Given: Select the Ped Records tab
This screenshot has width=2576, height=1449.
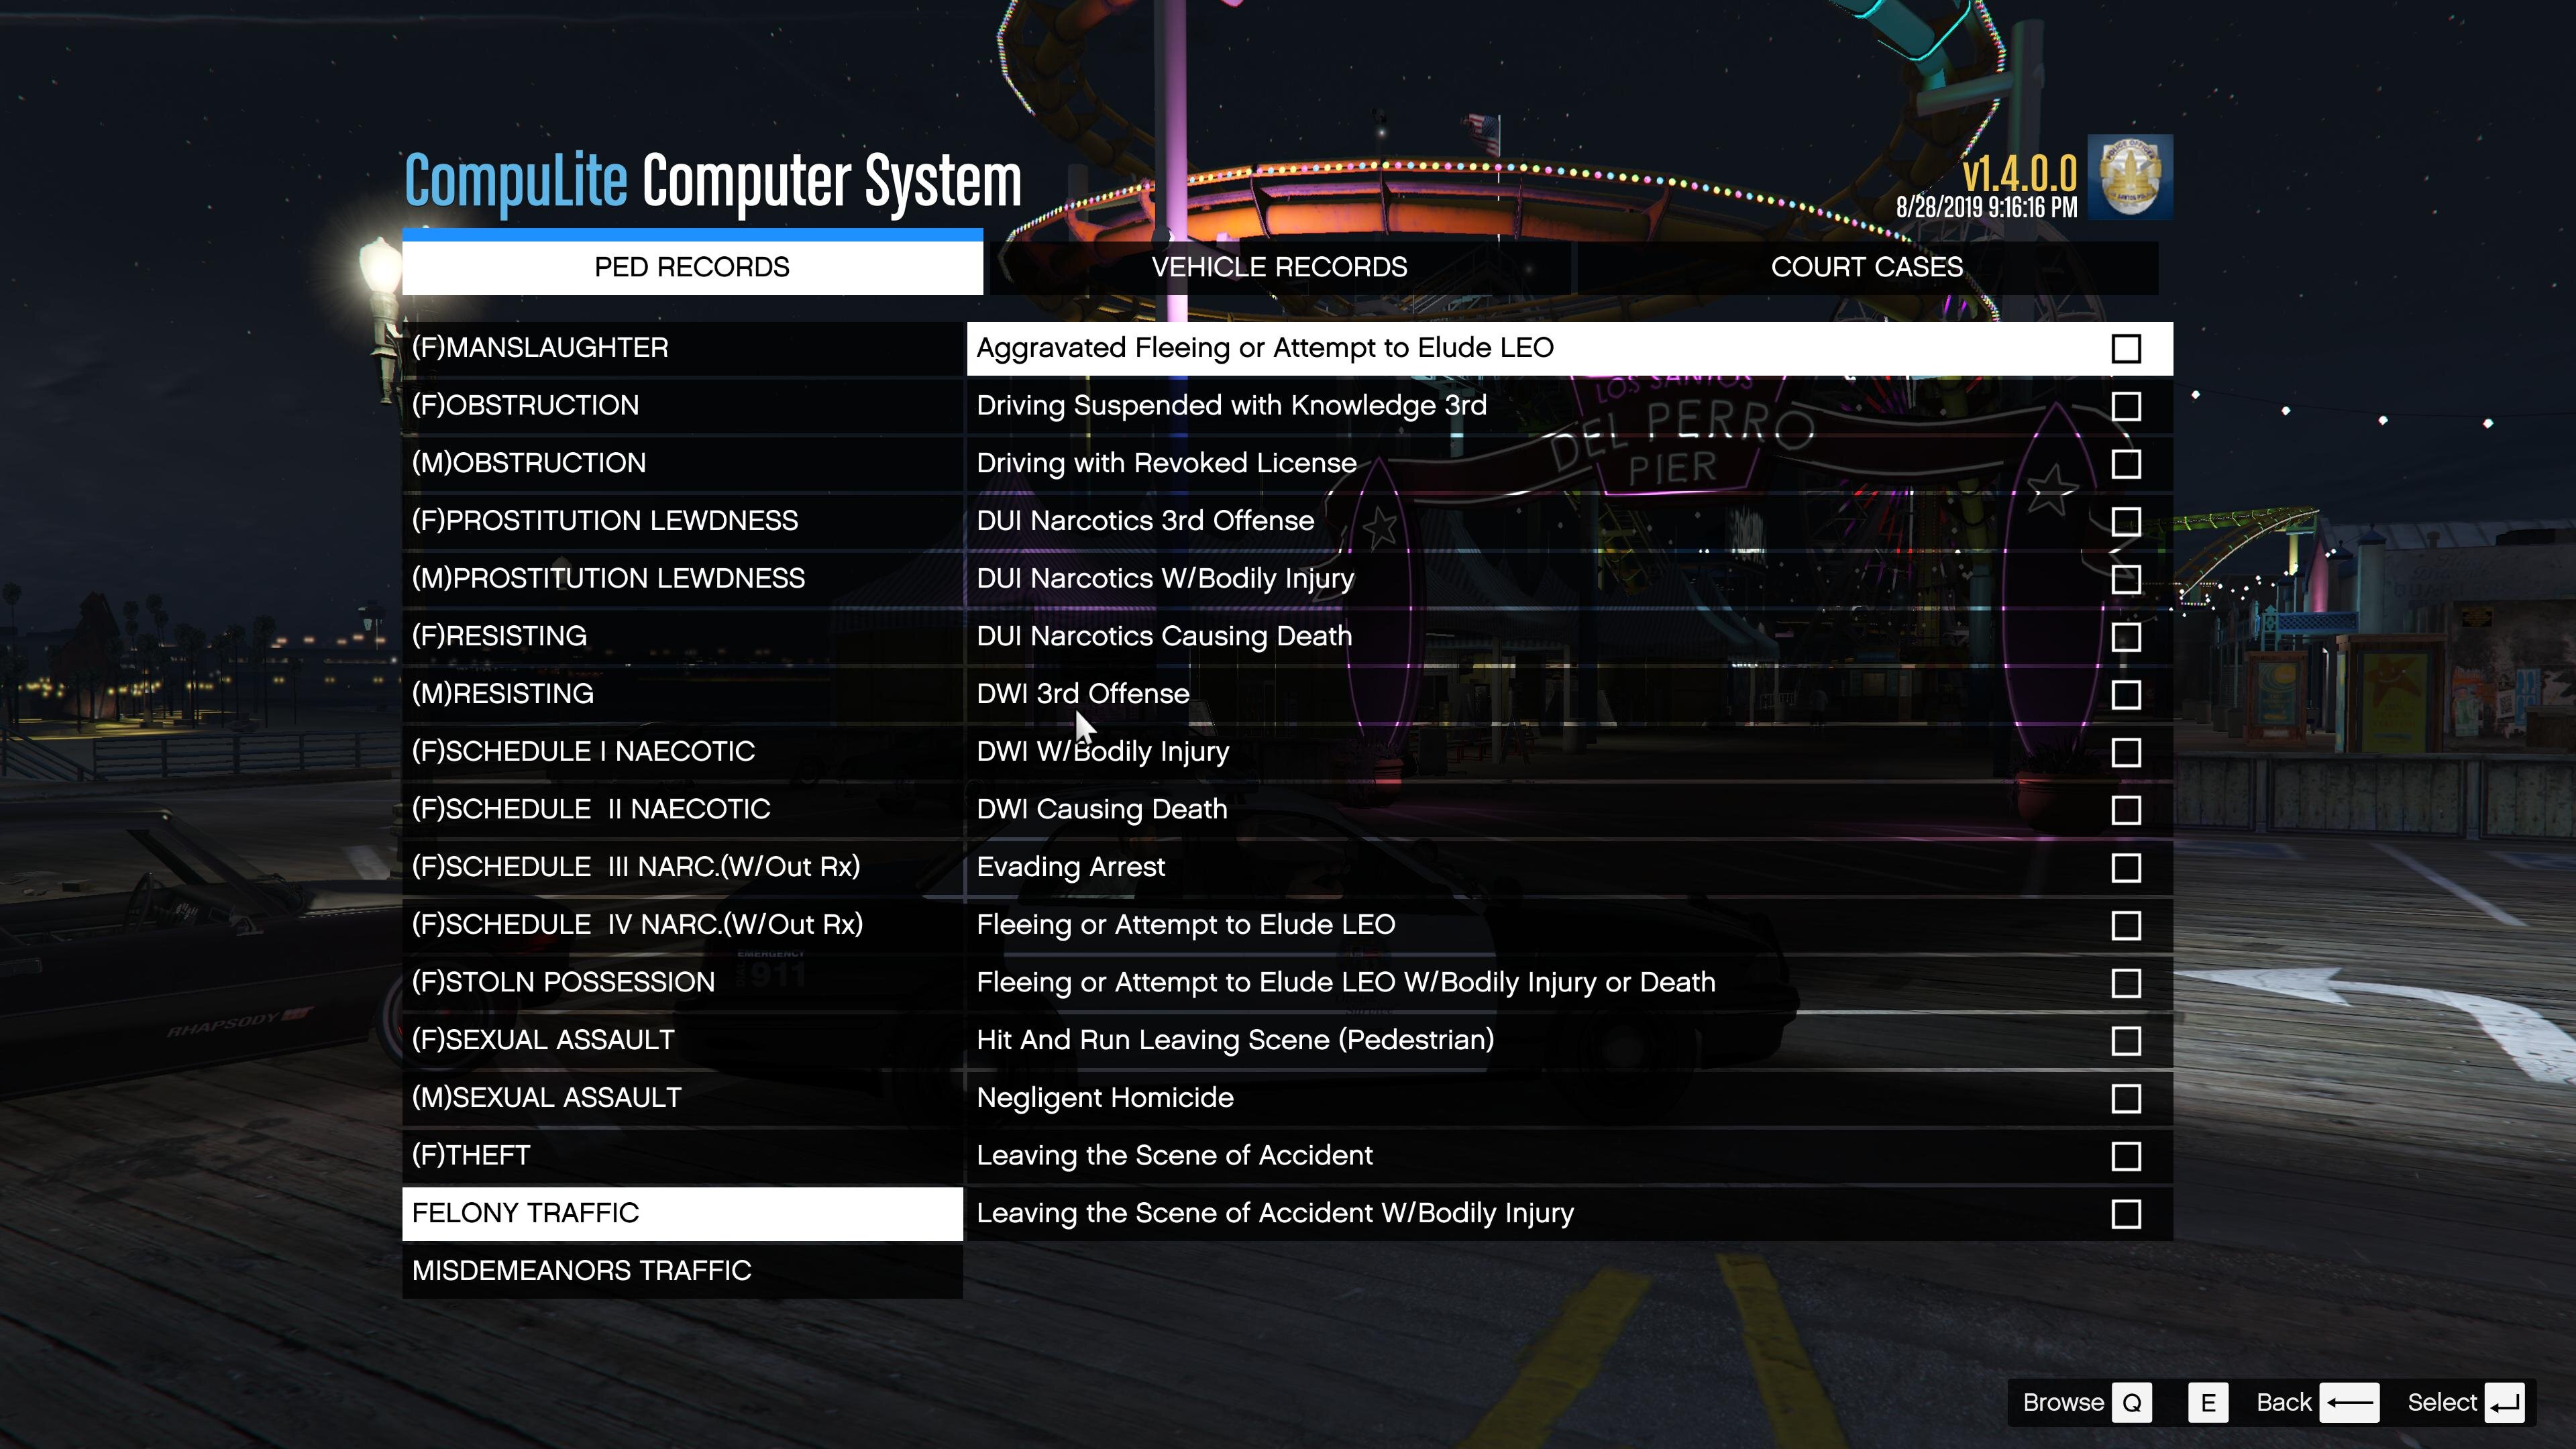Looking at the screenshot, I should click(x=692, y=267).
